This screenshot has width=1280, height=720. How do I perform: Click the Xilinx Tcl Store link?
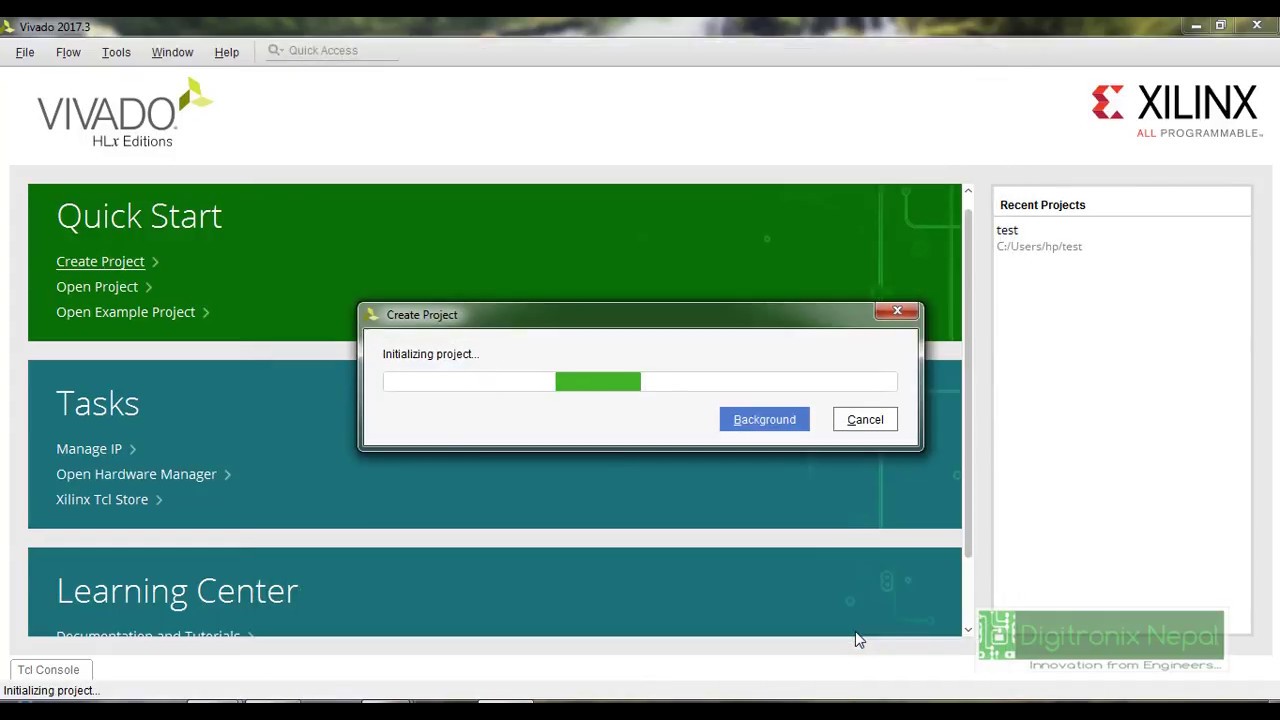(x=102, y=499)
